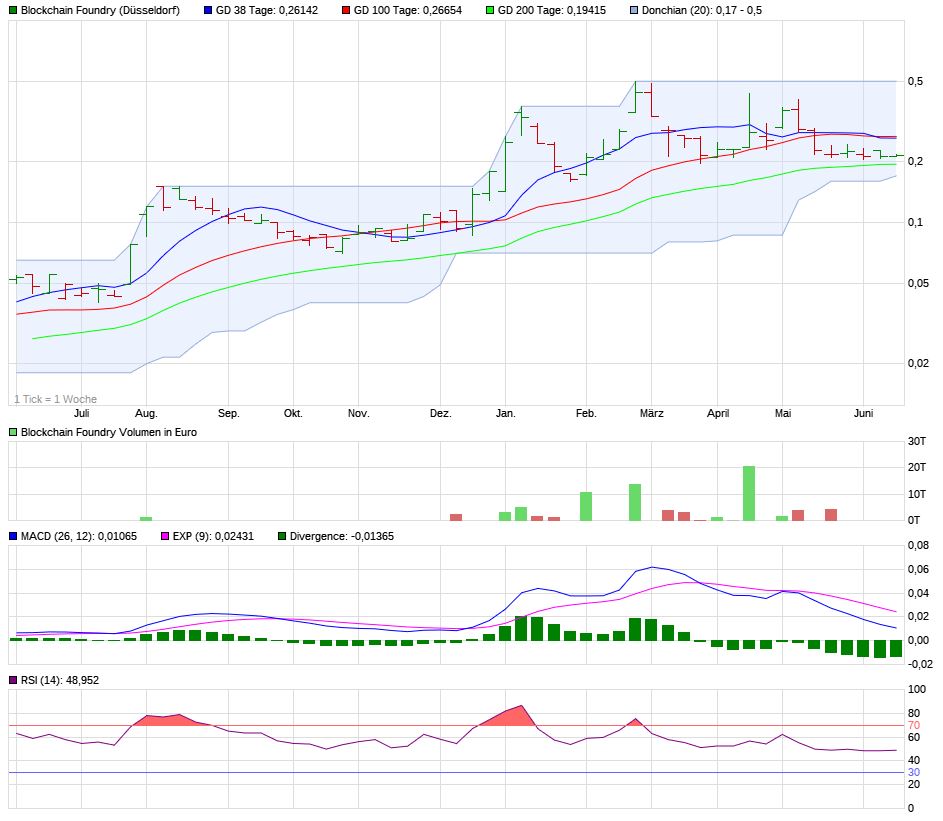Click the magenta EXP (9) legend icon
Viewport: 943px width, 821px height.
166,536
